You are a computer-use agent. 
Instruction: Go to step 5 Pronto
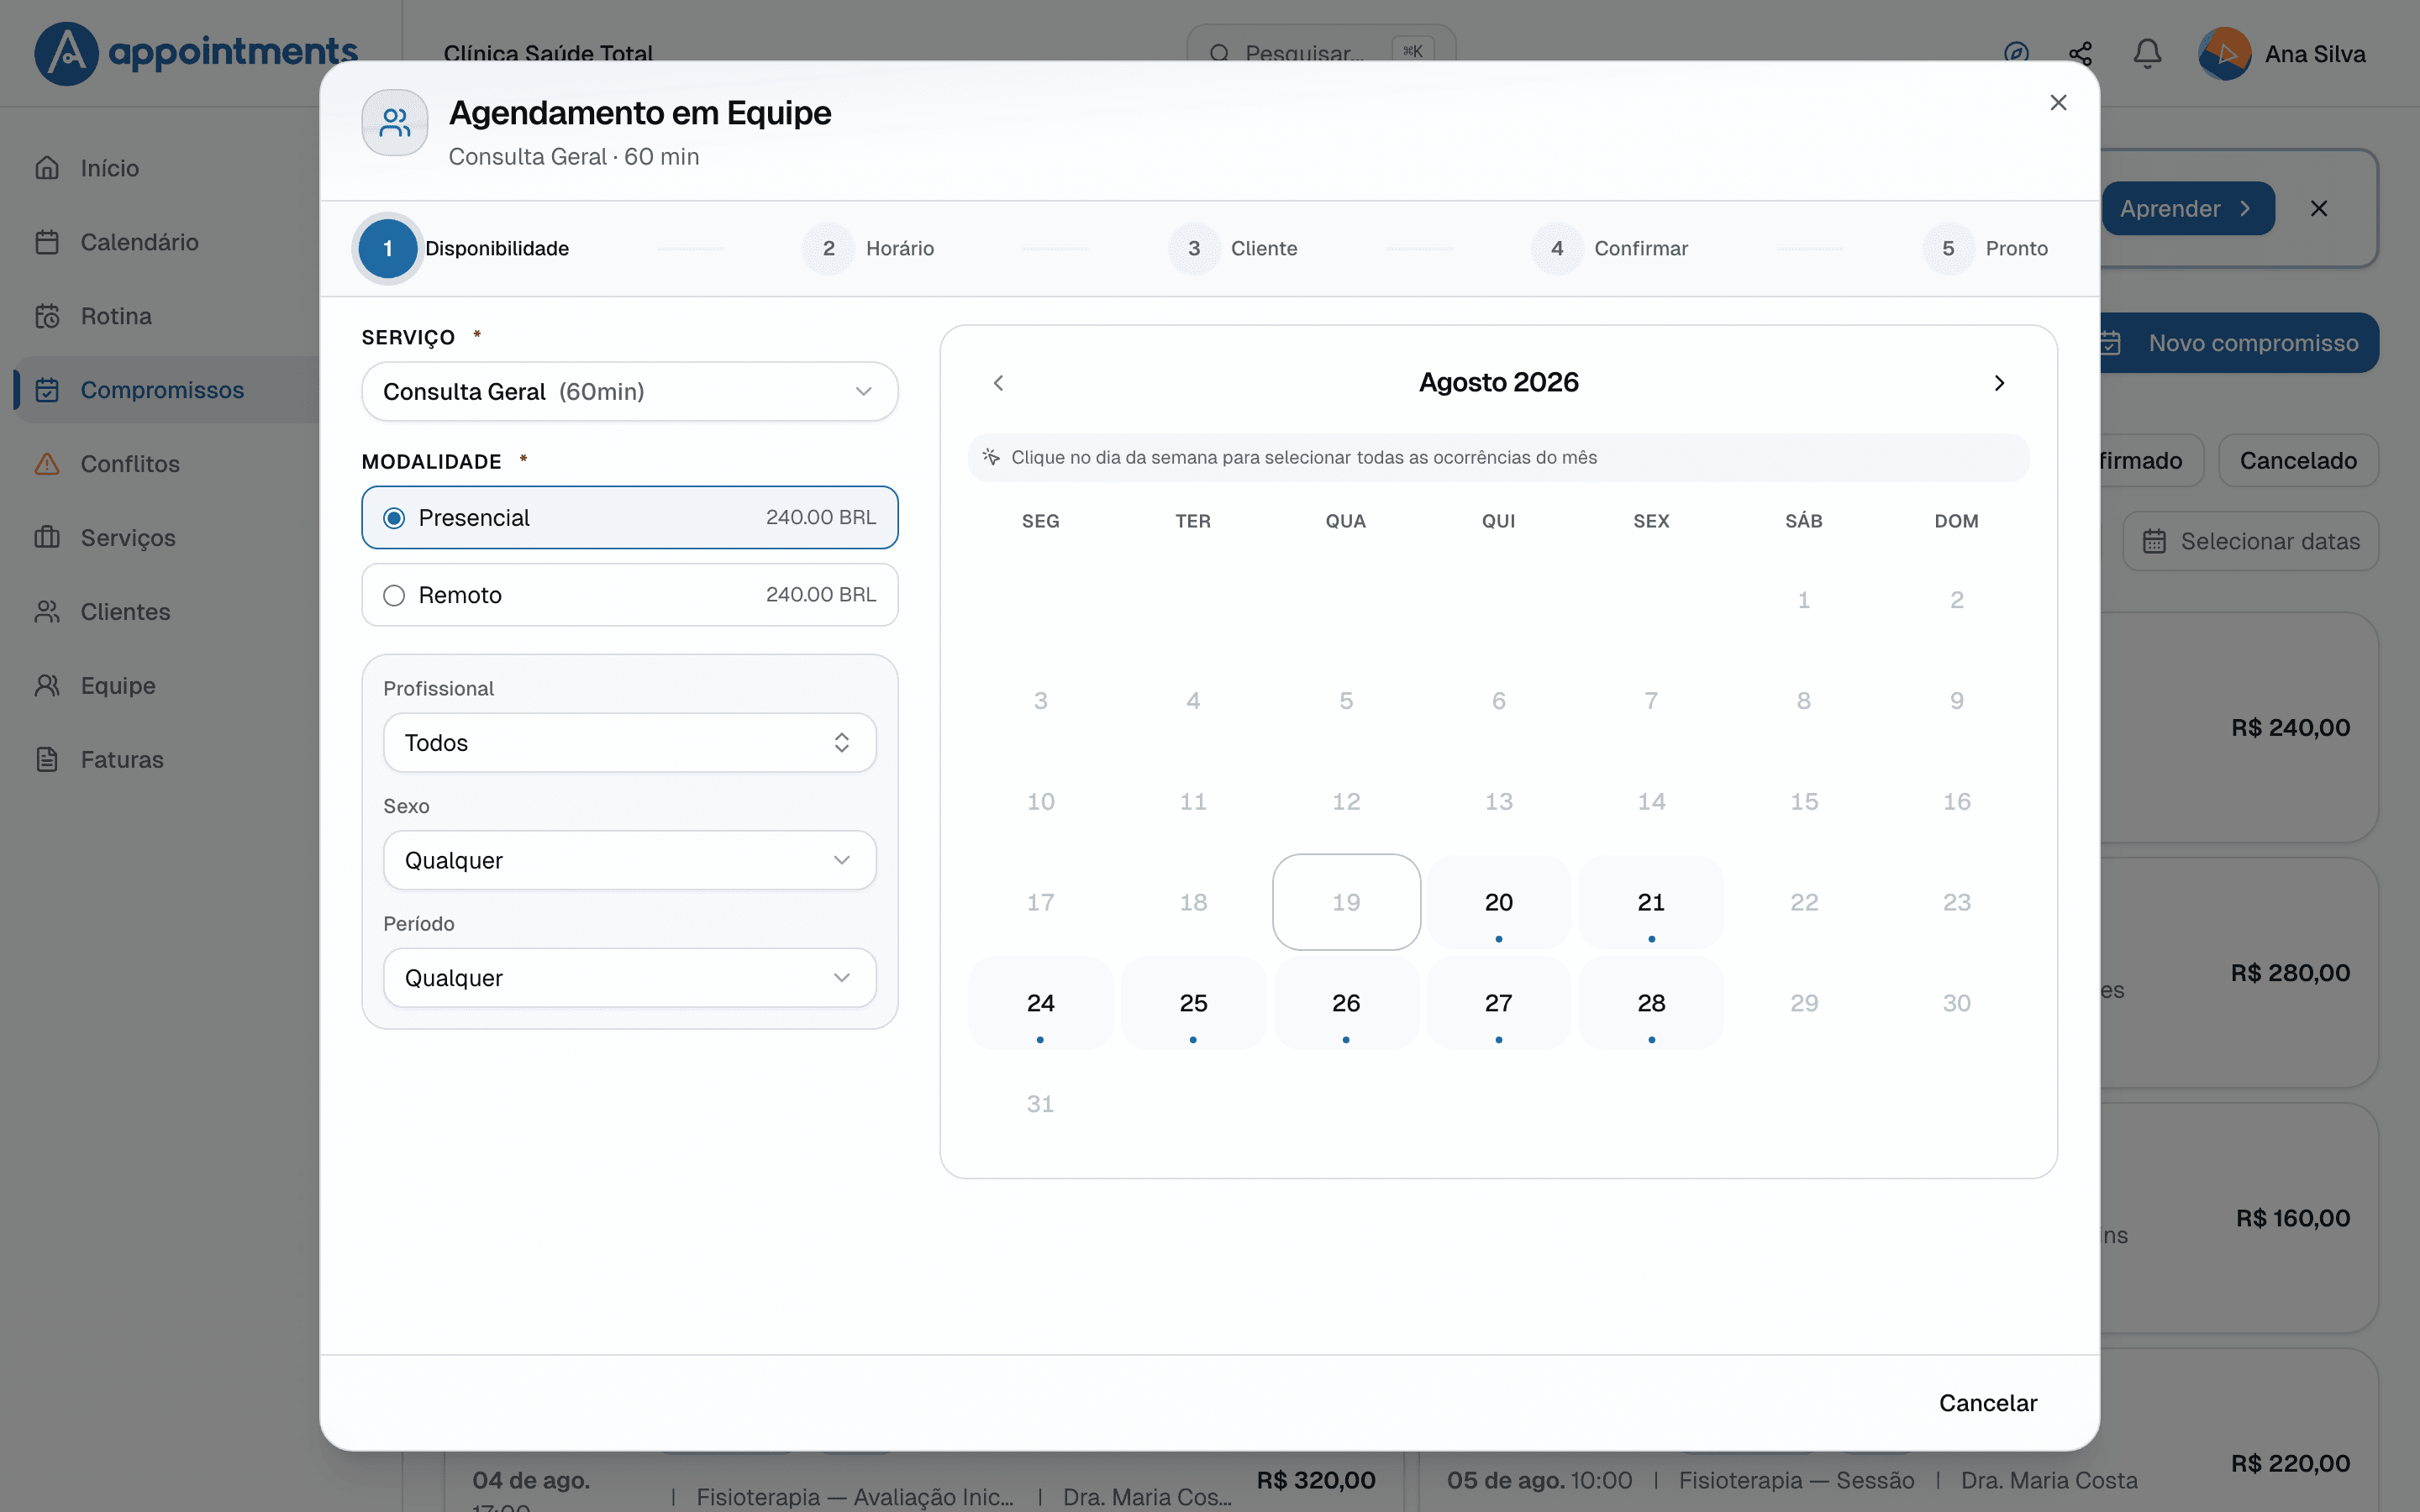pyautogui.click(x=1985, y=248)
